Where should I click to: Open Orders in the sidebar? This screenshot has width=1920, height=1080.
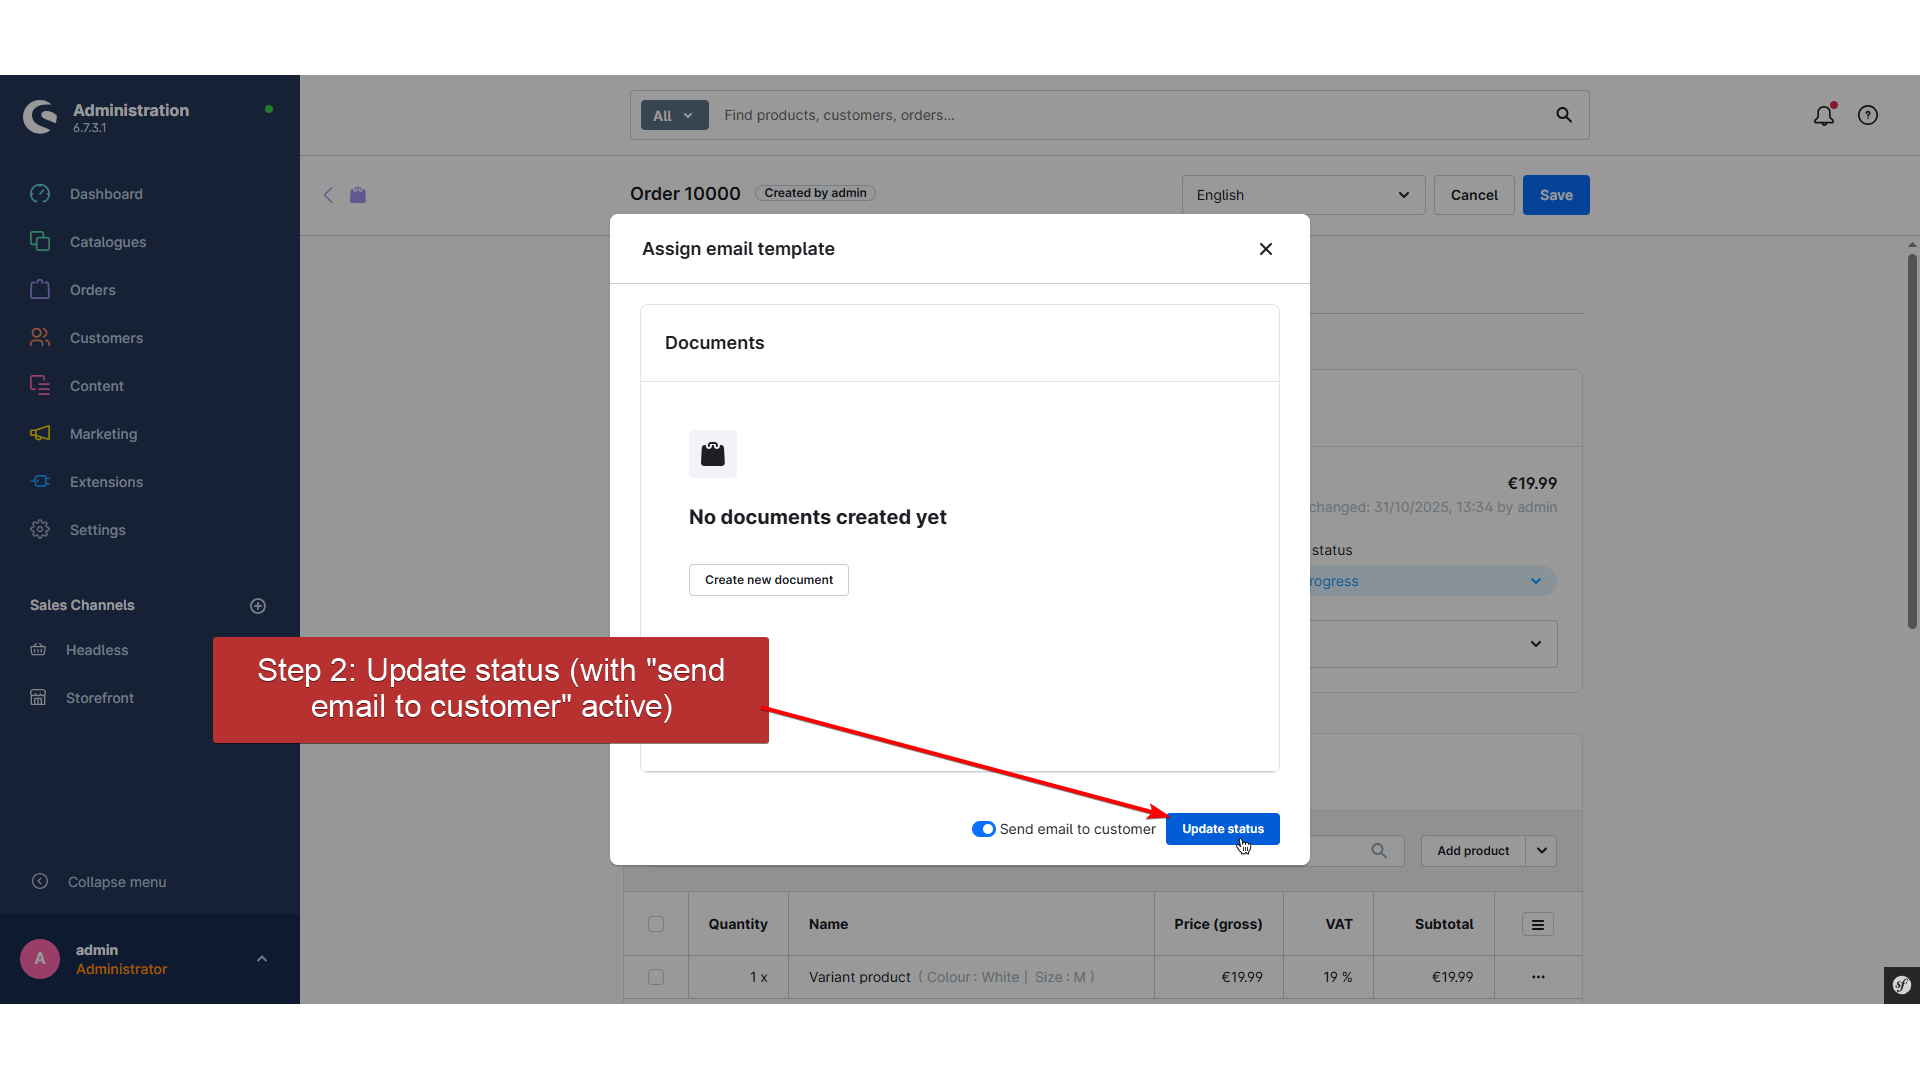point(92,290)
